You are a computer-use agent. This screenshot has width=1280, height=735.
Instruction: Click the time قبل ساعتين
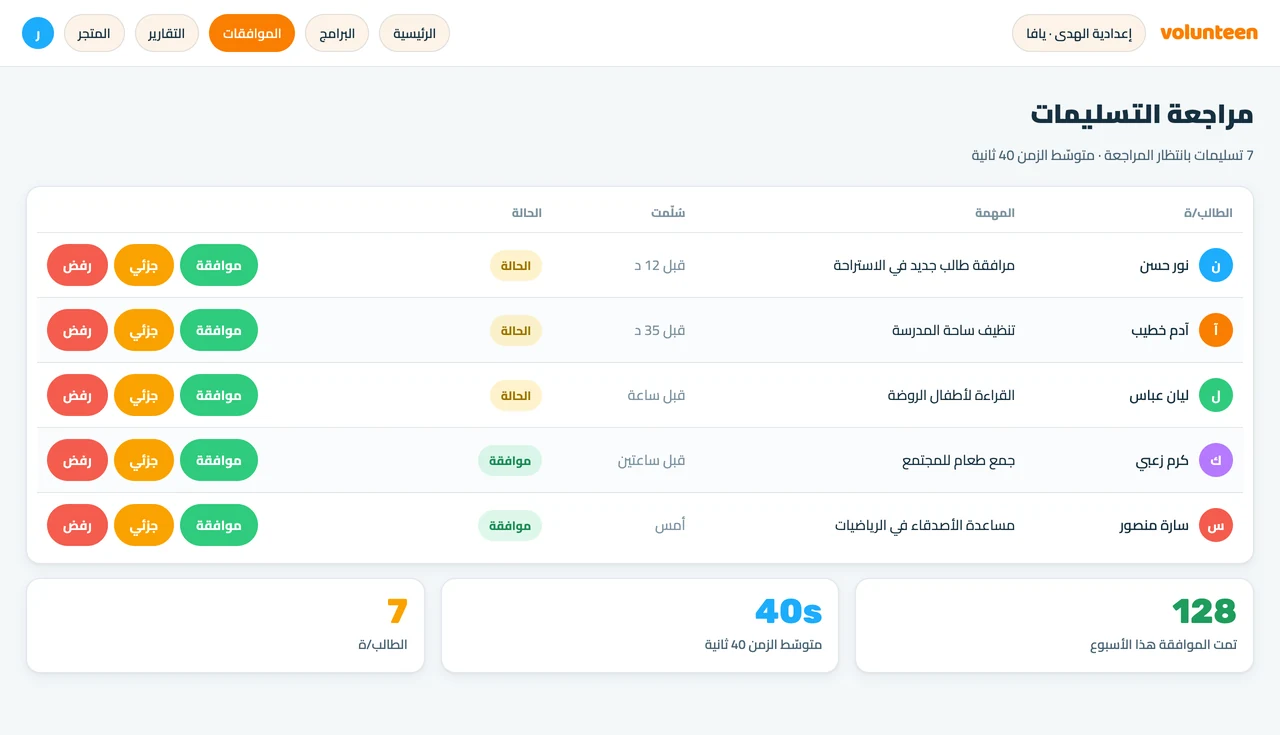pos(651,460)
